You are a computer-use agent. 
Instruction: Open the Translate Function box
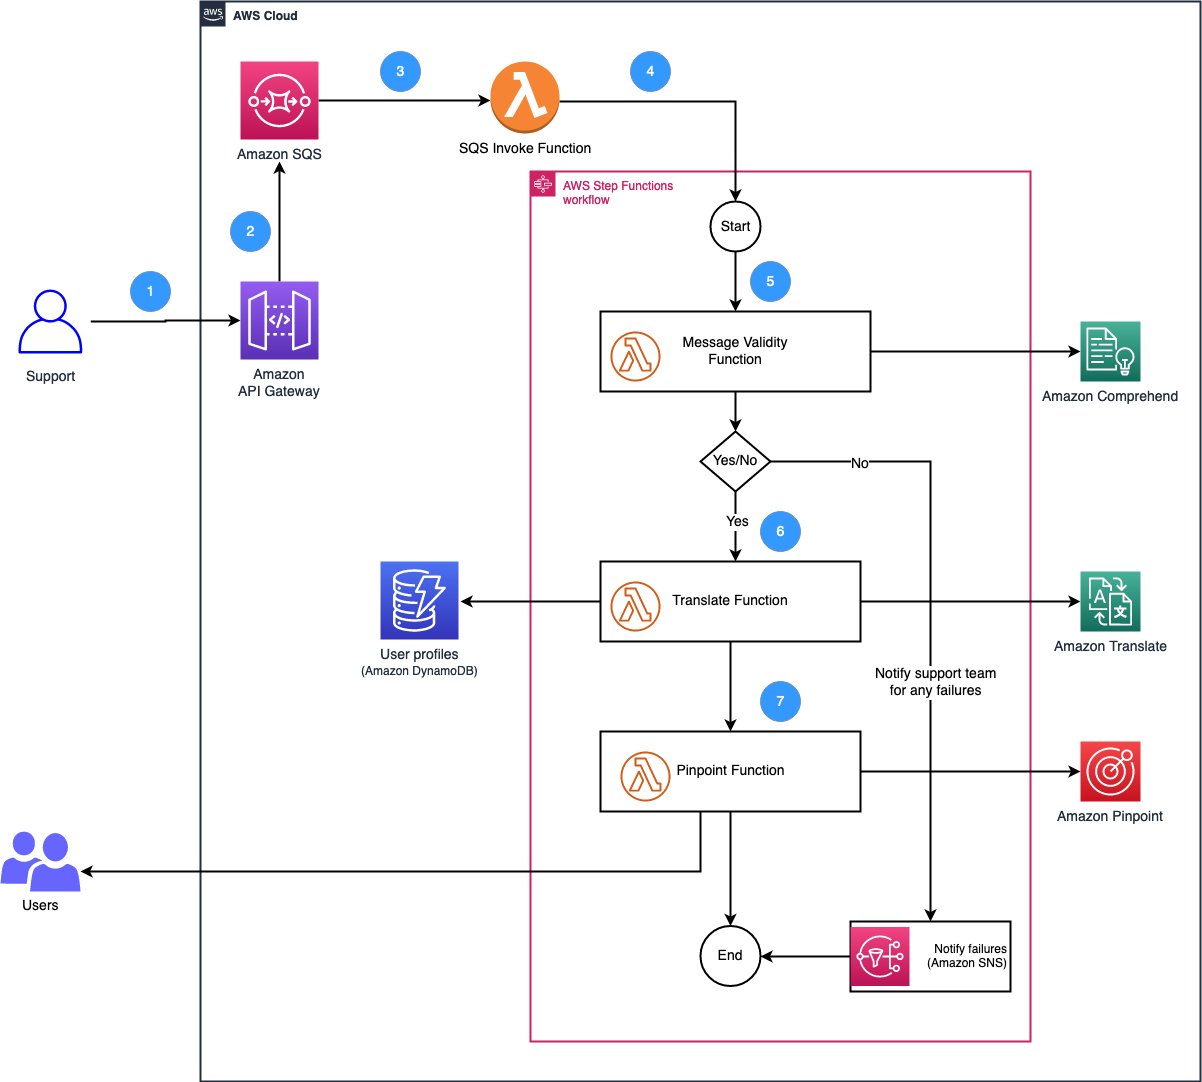730,601
